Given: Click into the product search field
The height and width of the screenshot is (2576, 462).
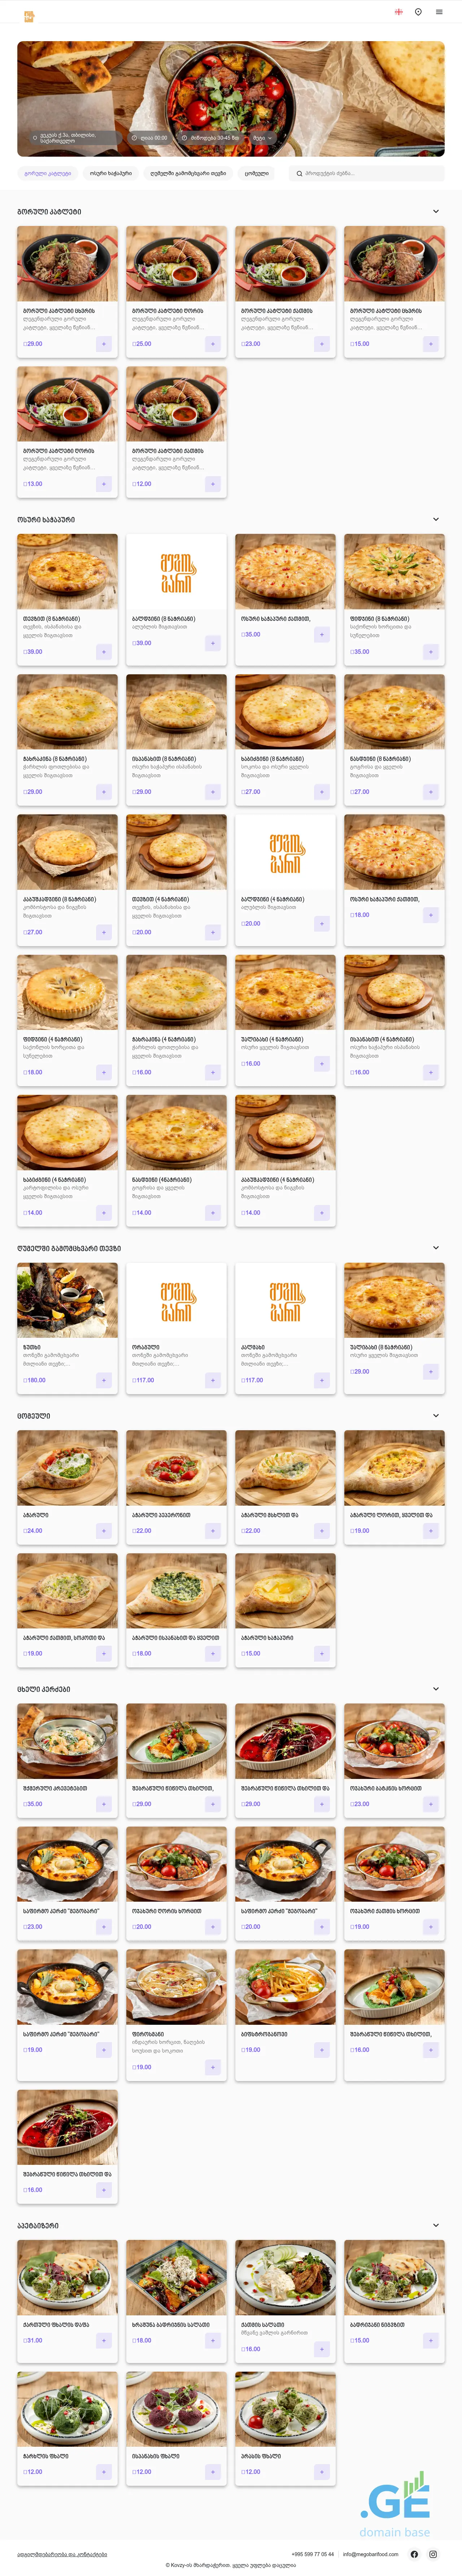Looking at the screenshot, I should (x=370, y=173).
